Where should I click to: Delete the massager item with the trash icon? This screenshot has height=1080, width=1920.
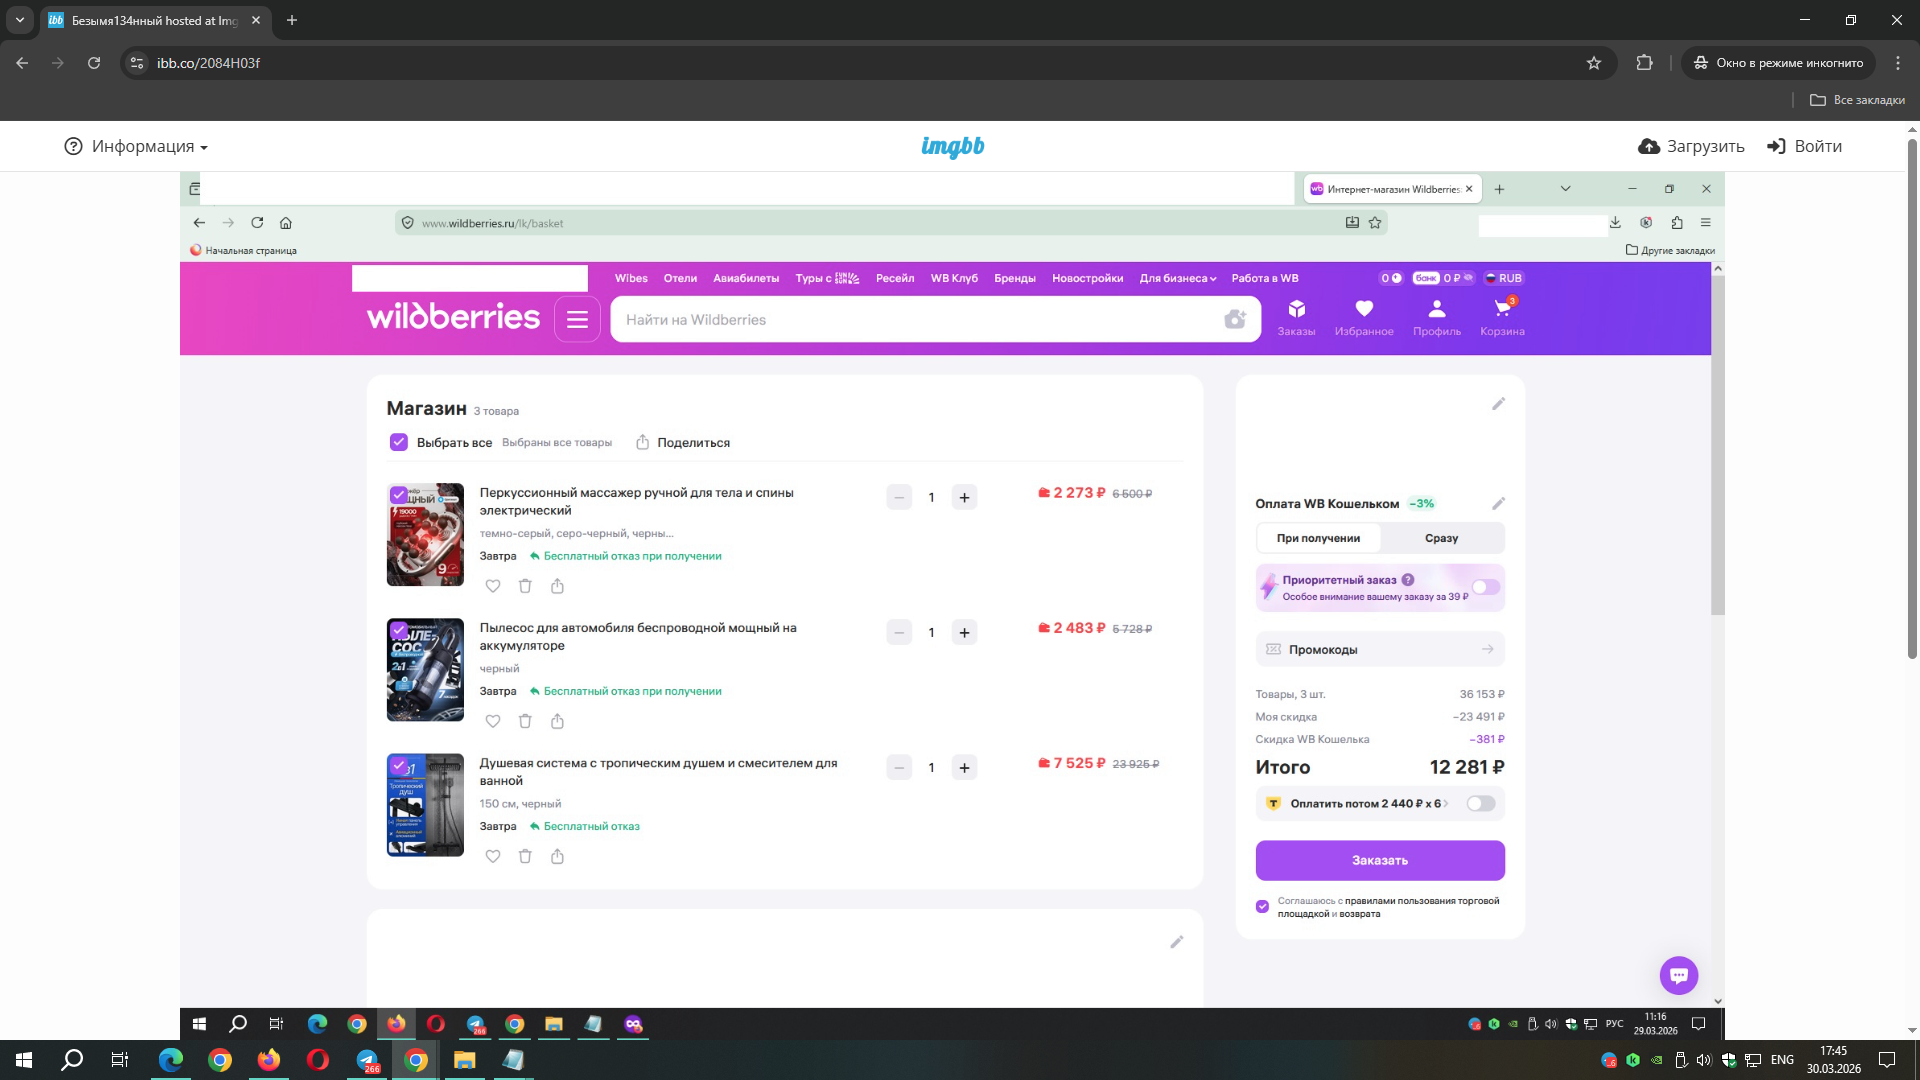point(525,586)
